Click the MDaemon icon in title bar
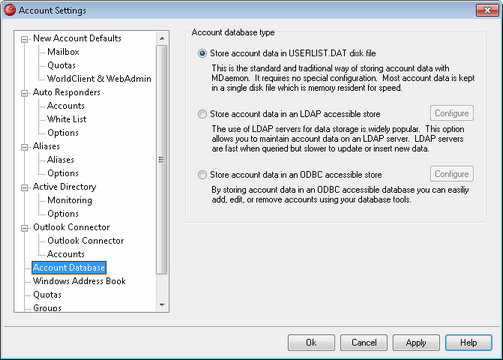The image size is (503, 360). click(10, 10)
